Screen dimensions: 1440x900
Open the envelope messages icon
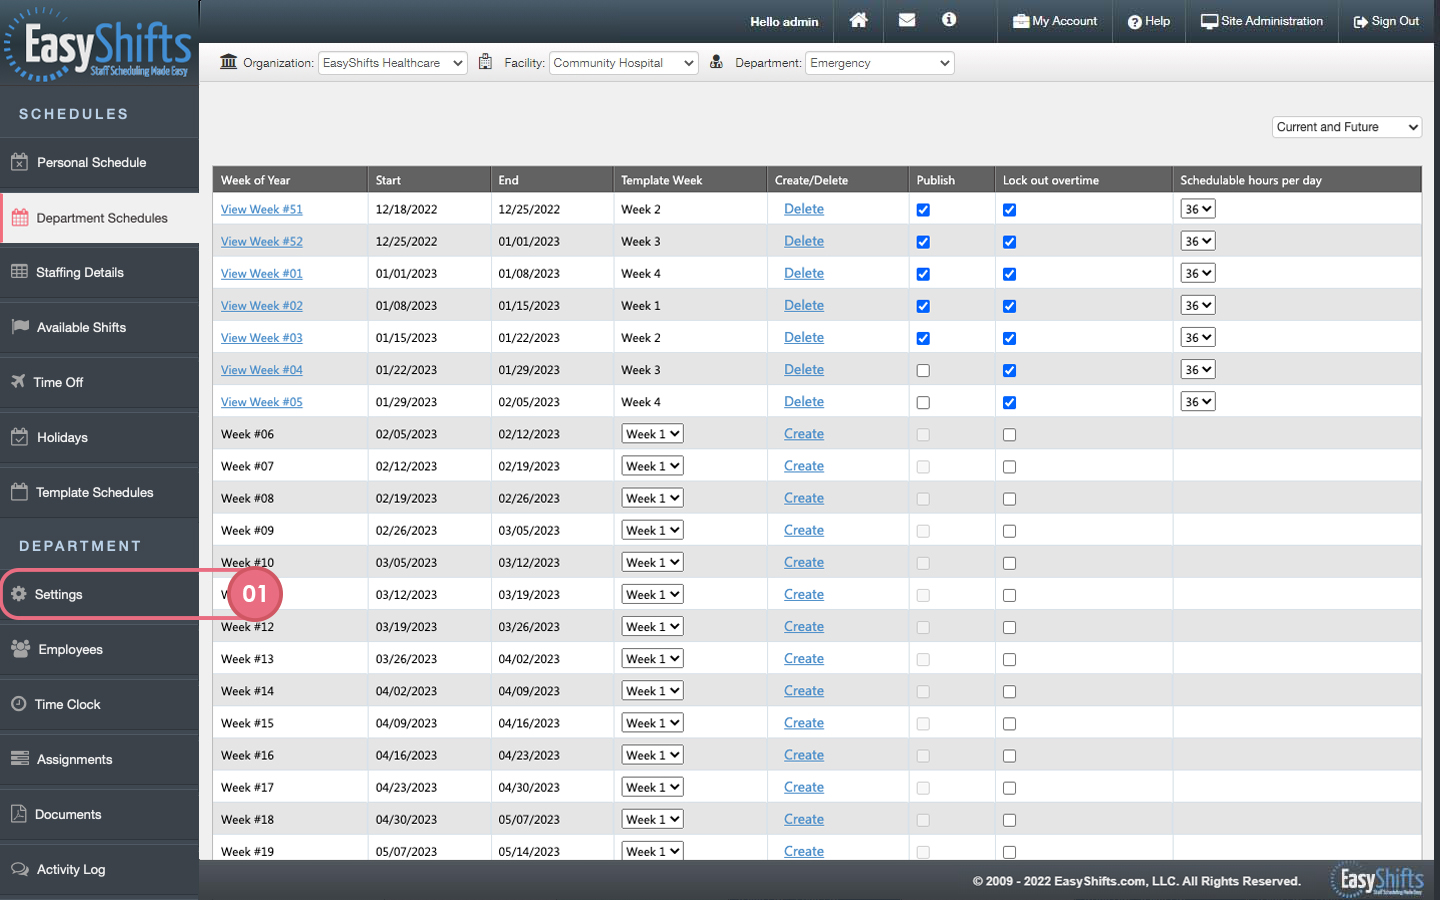point(907,20)
